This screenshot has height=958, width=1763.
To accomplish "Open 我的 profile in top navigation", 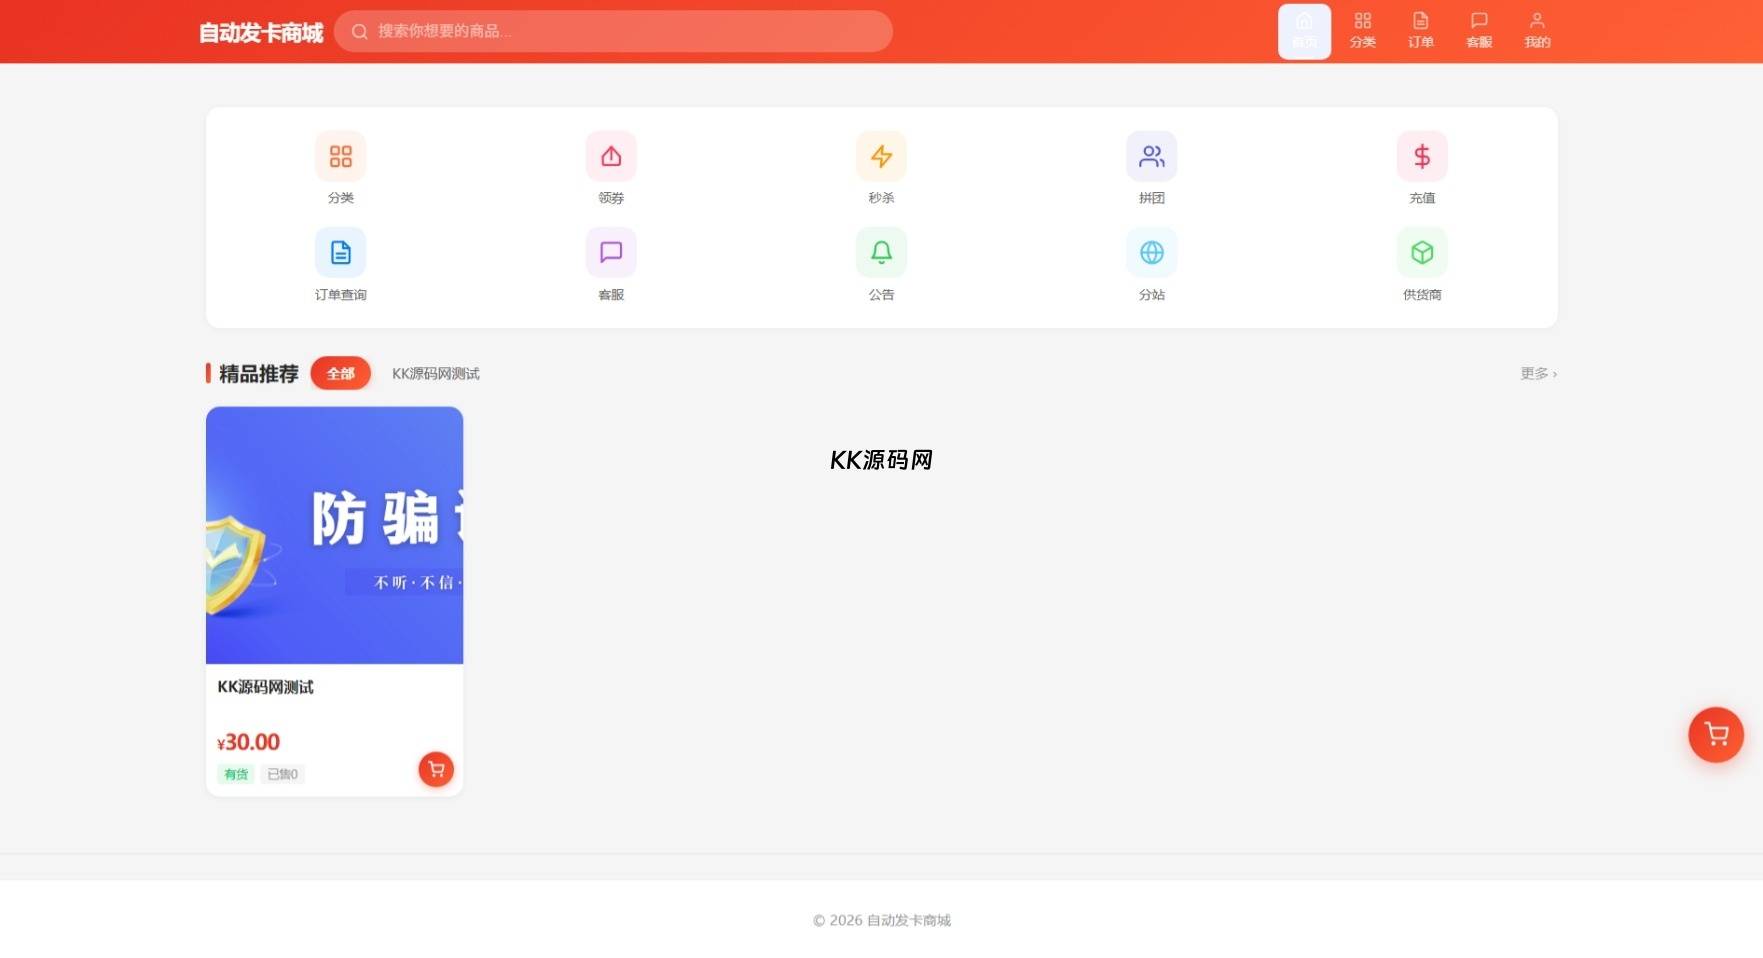I will (1537, 31).
